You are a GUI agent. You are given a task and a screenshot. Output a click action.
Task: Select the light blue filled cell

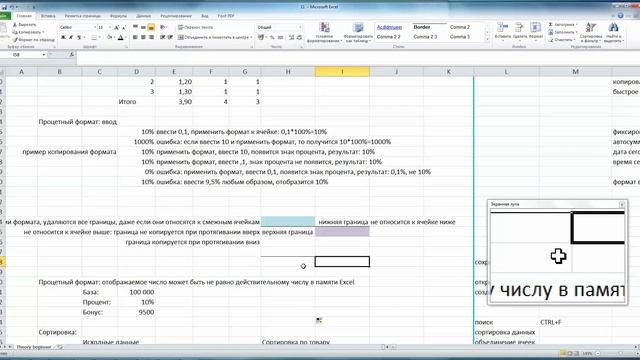288,222
